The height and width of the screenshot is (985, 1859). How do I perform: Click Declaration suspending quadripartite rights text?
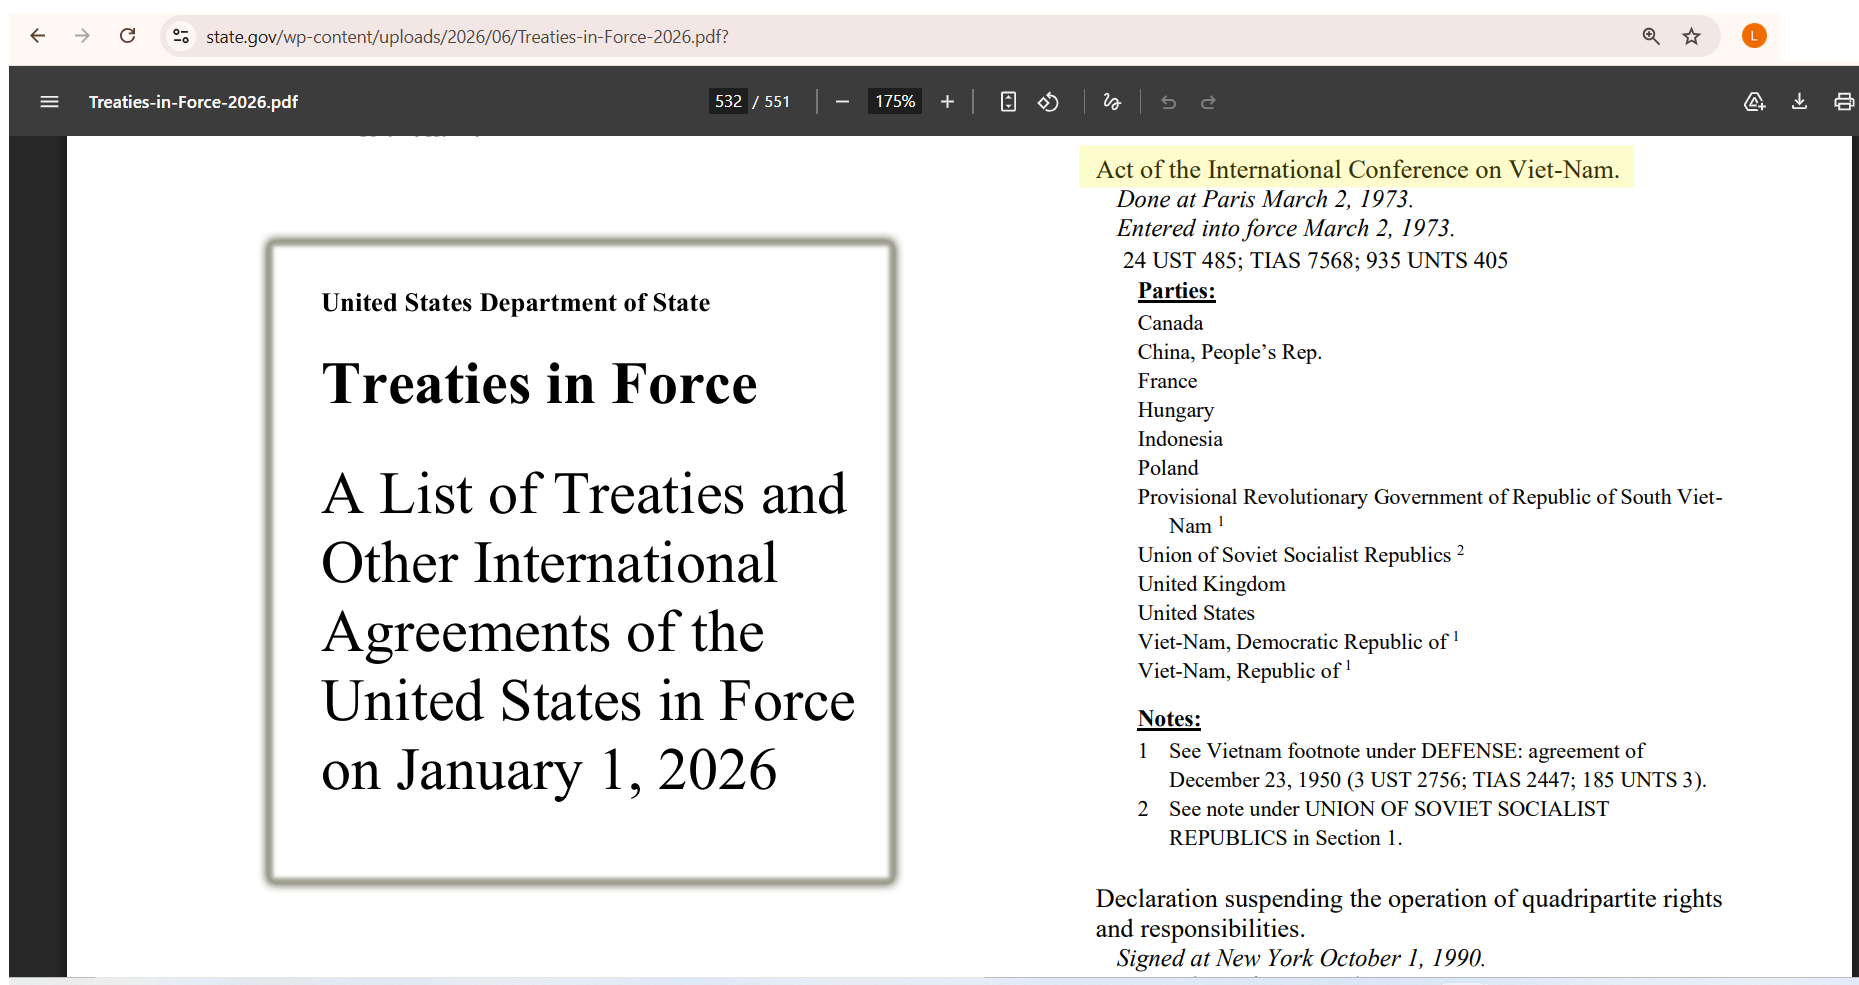[x=1408, y=914]
